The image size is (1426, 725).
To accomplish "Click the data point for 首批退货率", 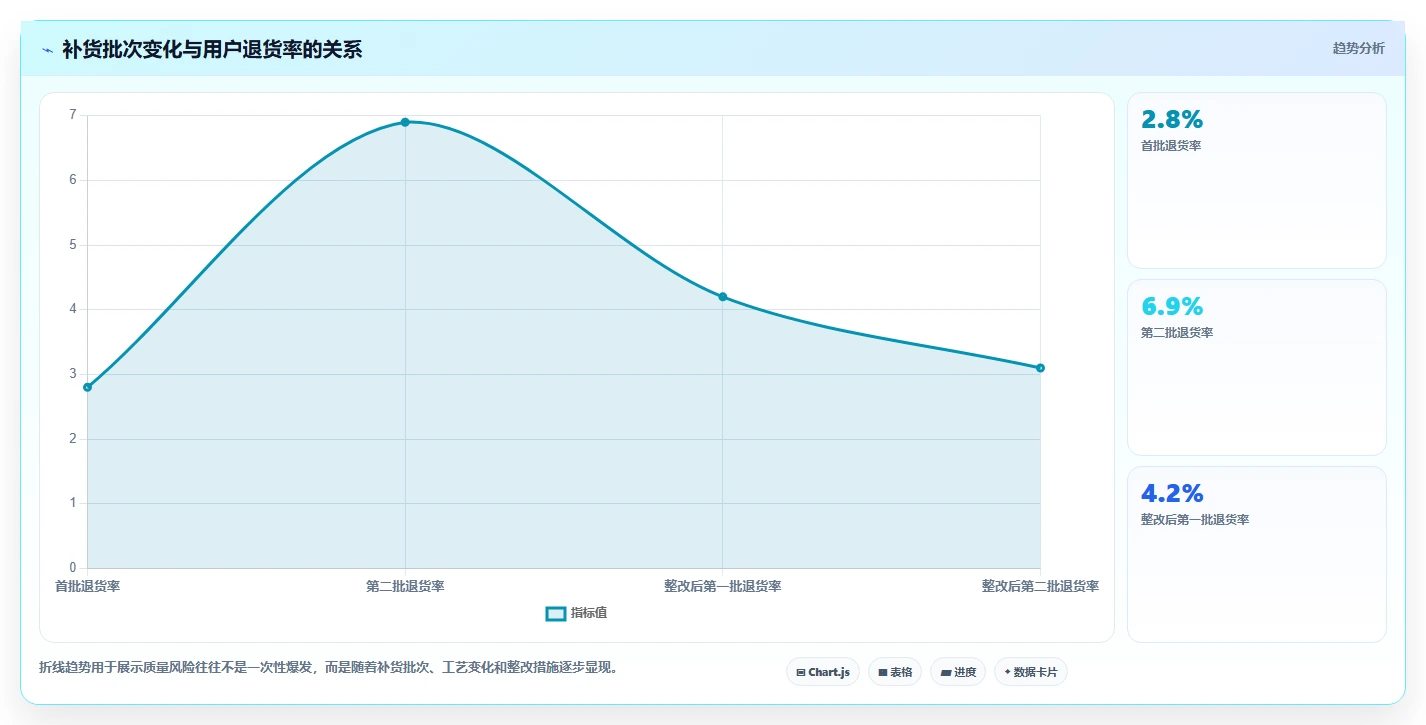I will tap(88, 387).
